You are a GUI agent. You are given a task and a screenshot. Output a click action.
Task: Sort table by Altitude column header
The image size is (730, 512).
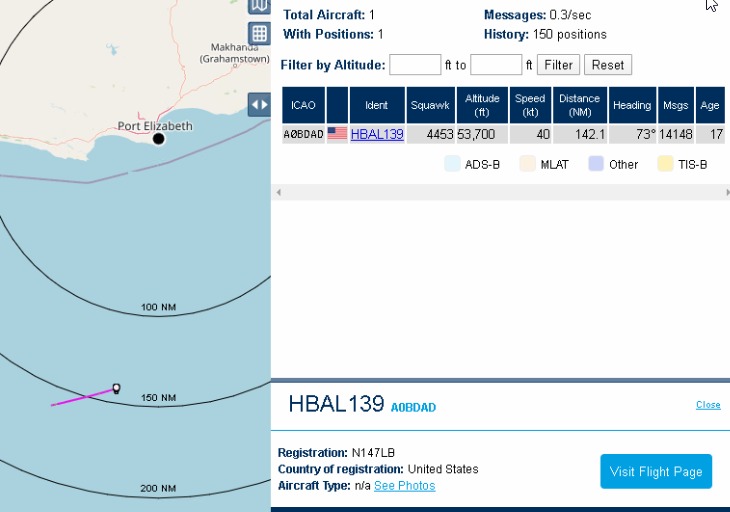[482, 105]
